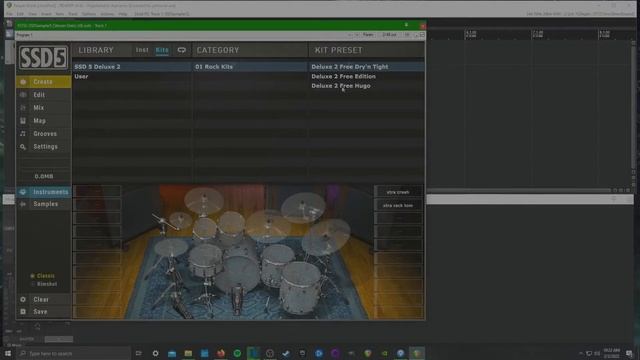Select the snare drum in the kit view
This screenshot has width=640, height=360.
point(205,260)
